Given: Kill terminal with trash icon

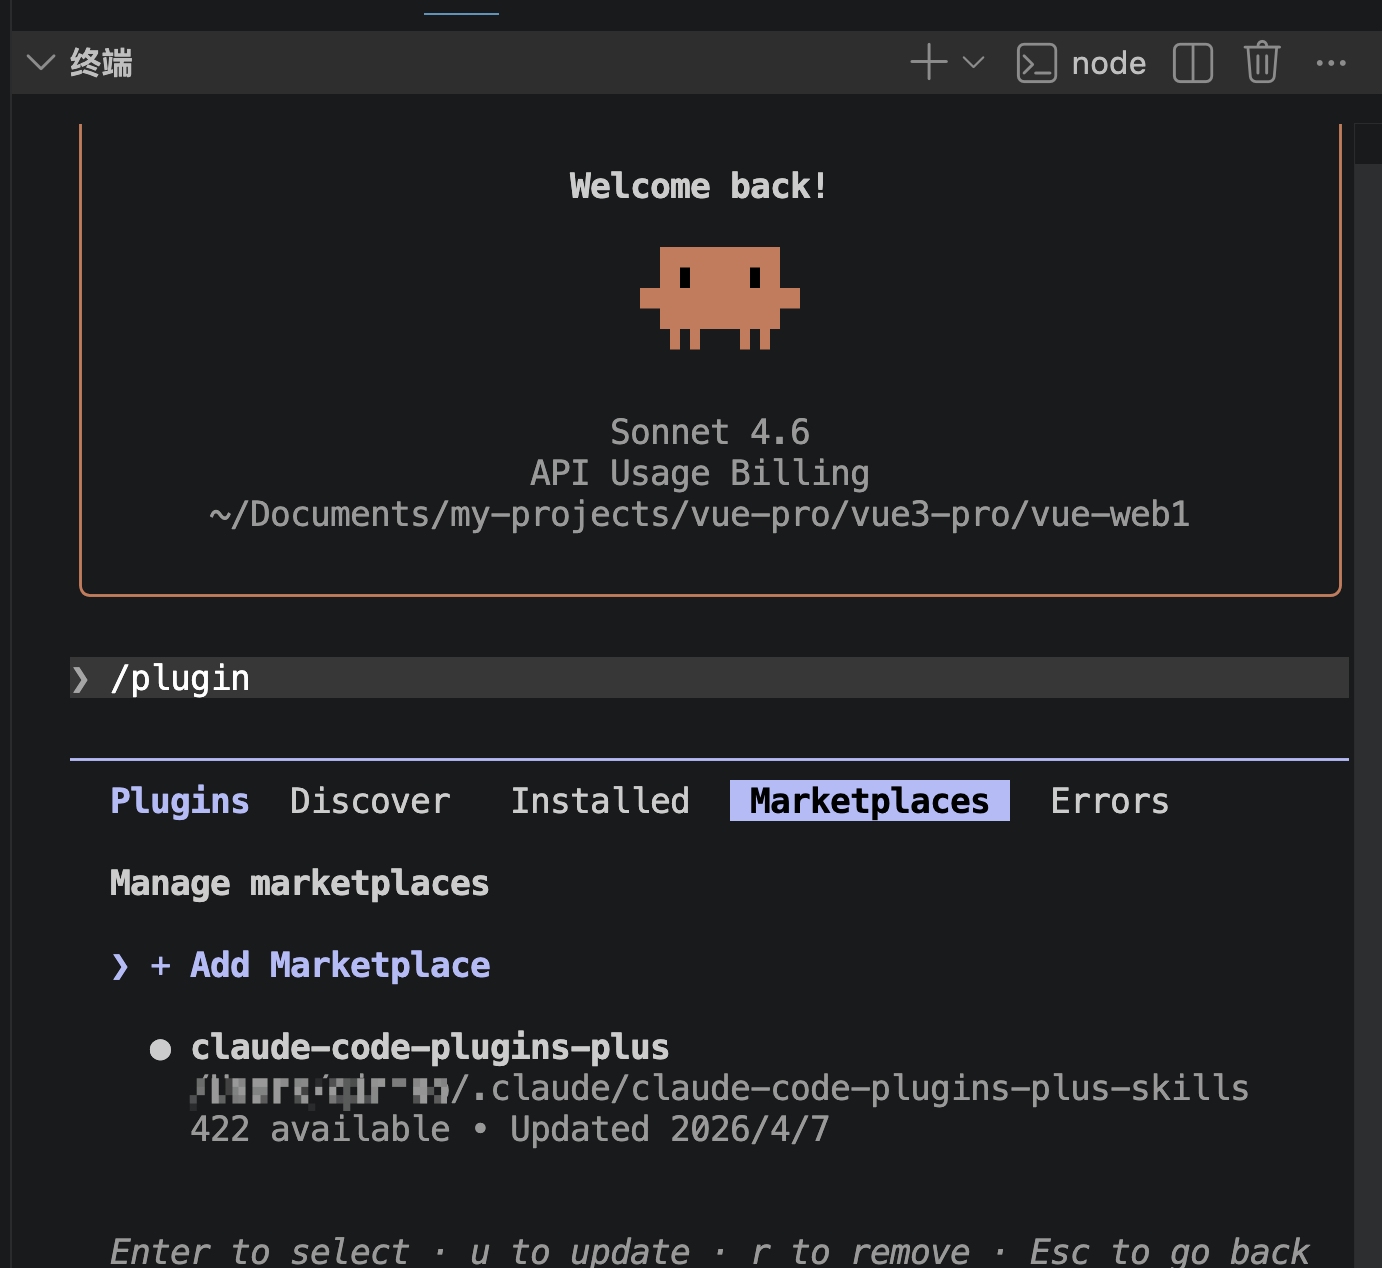Looking at the screenshot, I should click(x=1262, y=62).
